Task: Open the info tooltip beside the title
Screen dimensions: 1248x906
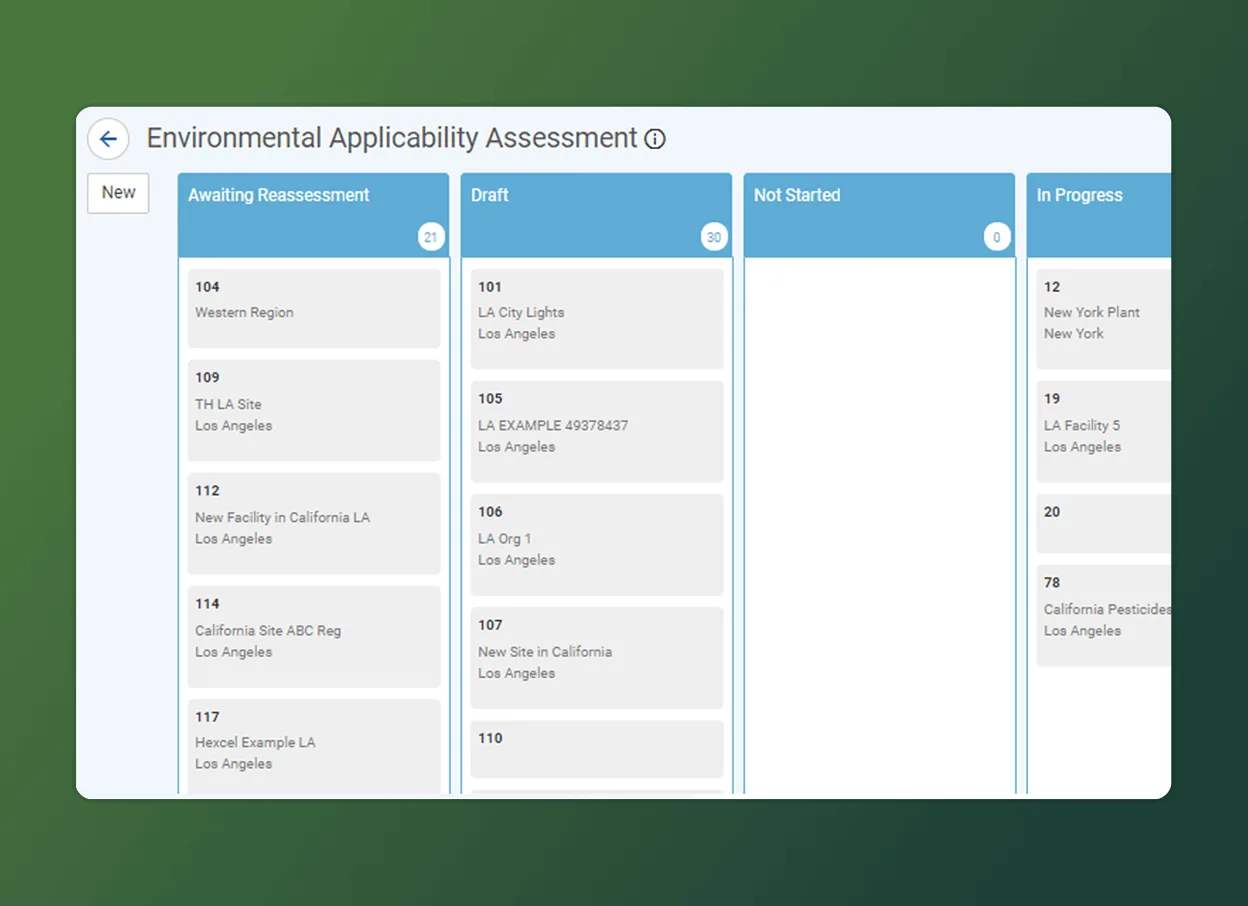Action: tap(655, 139)
